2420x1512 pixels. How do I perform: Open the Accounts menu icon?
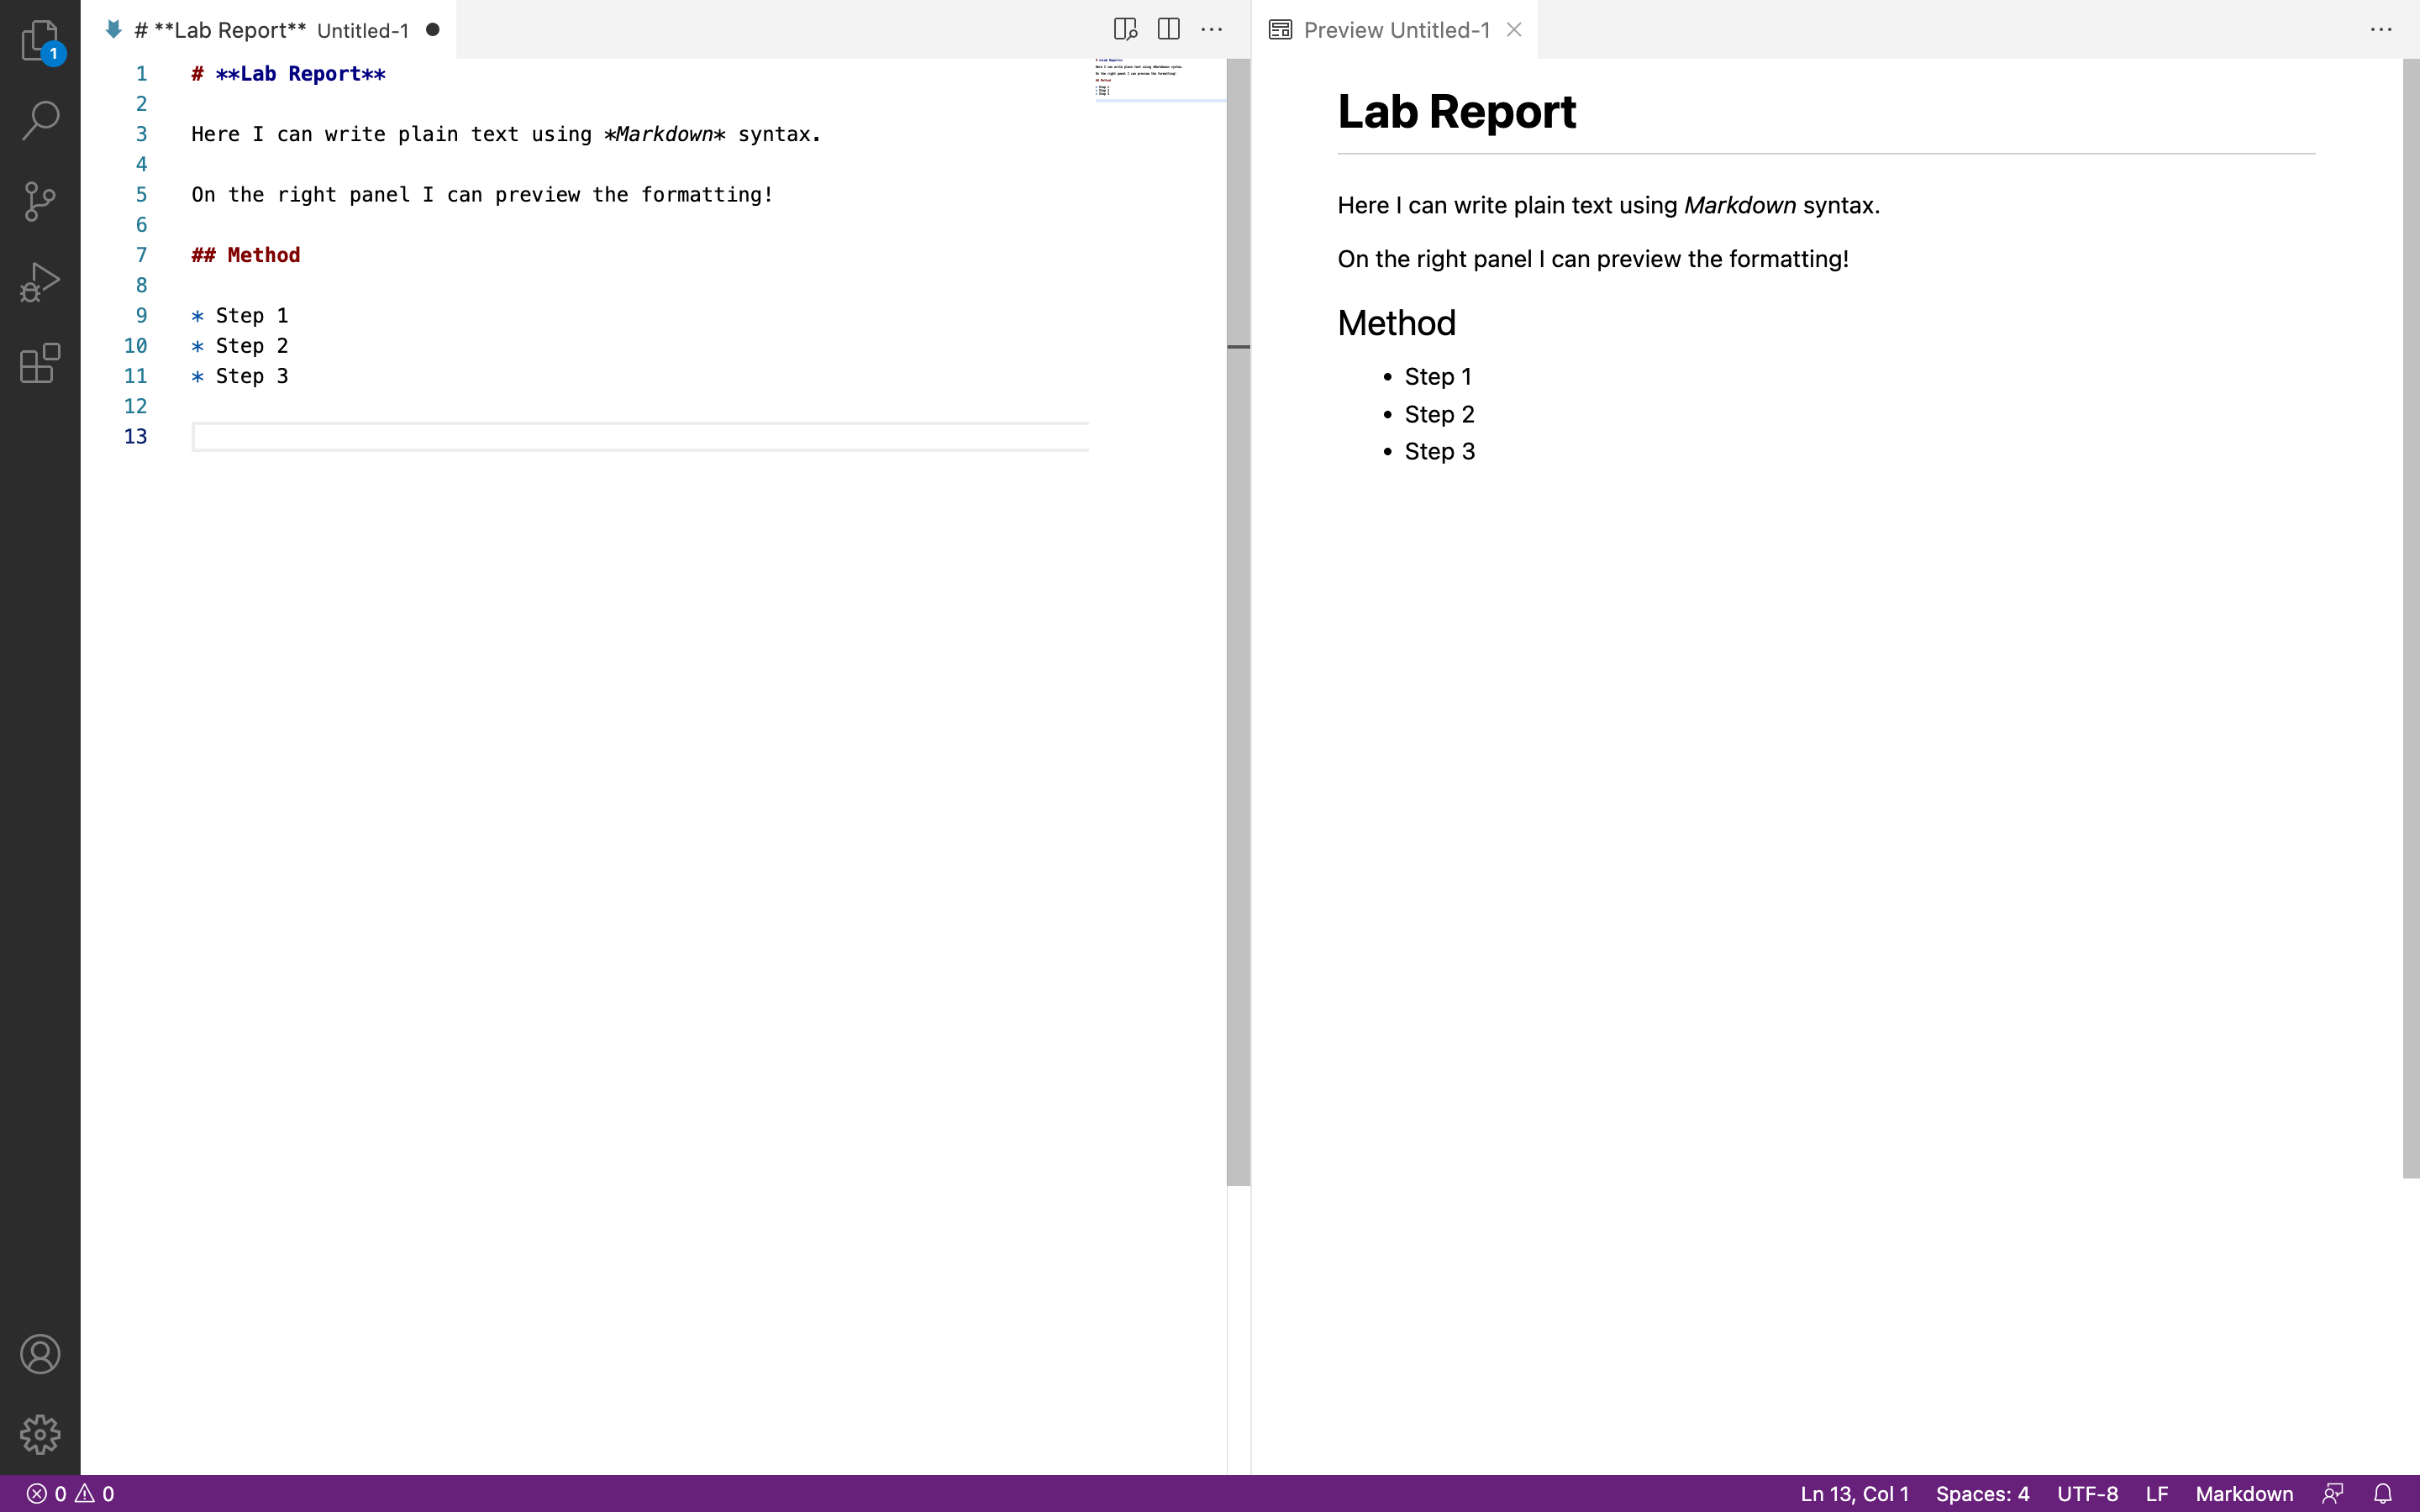pyautogui.click(x=40, y=1354)
